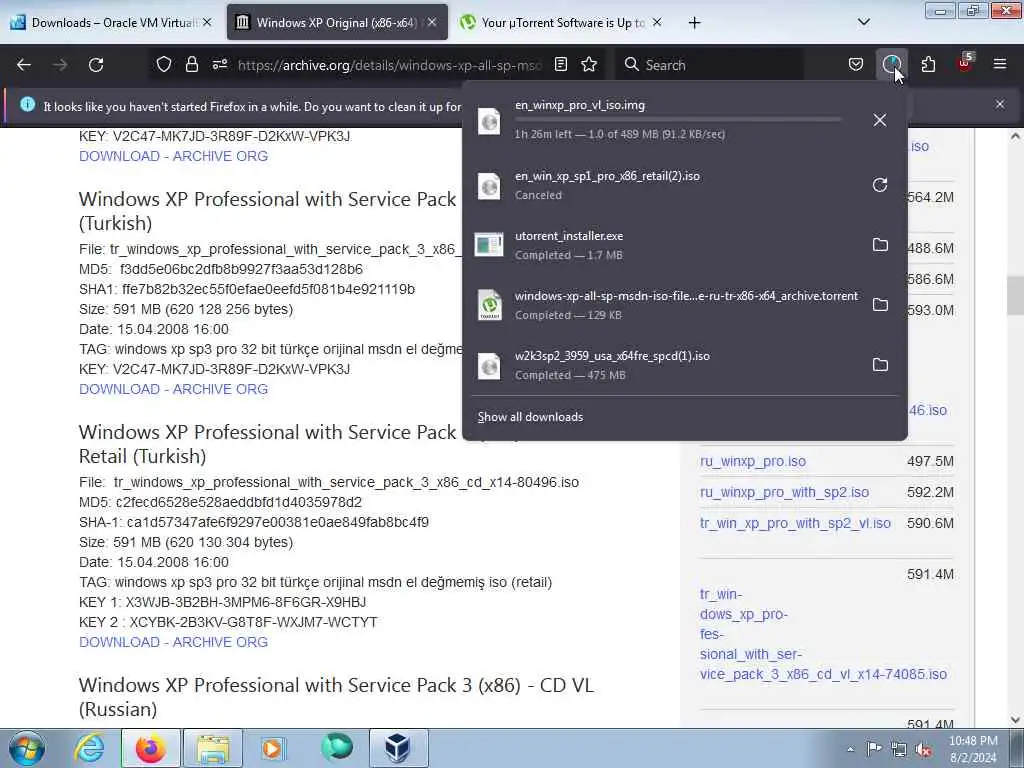The width and height of the screenshot is (1024, 768).
Task: Click the archive.org URL address field
Action: pyautogui.click(x=390, y=65)
